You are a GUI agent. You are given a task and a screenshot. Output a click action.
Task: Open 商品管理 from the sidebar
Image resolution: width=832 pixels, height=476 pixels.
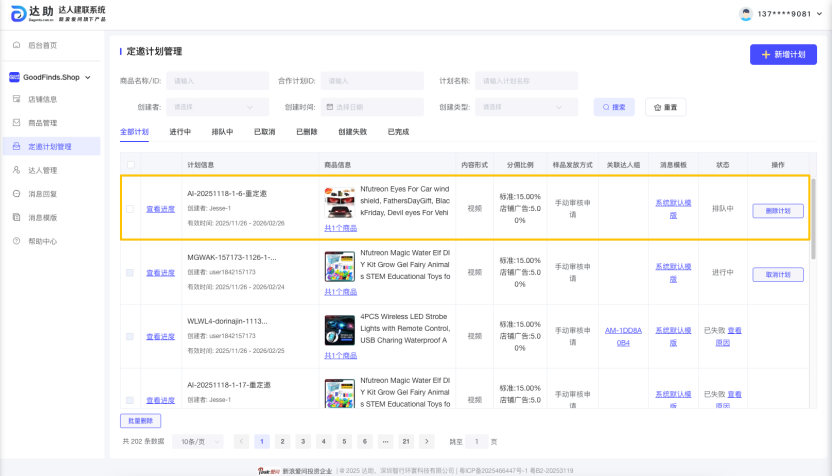pyautogui.click(x=42, y=122)
